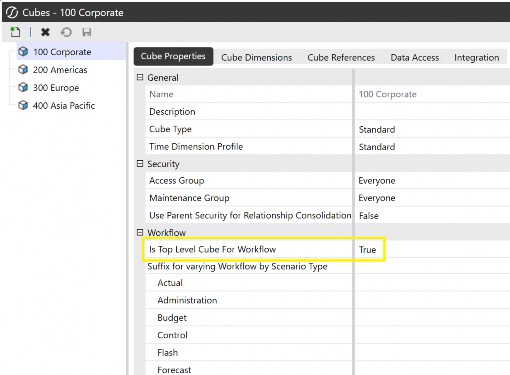Screen dimensions: 510x375
Task: Collapse the General section
Action: [x=140, y=77]
